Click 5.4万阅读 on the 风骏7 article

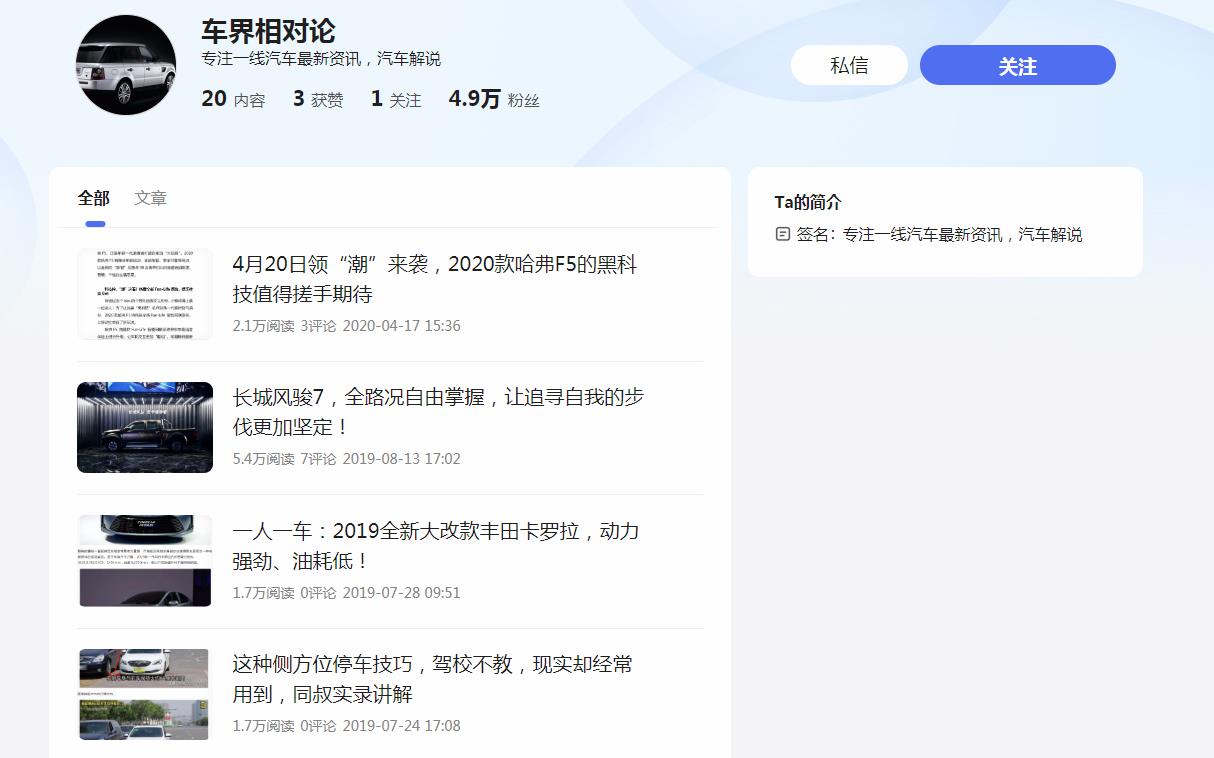[264, 459]
